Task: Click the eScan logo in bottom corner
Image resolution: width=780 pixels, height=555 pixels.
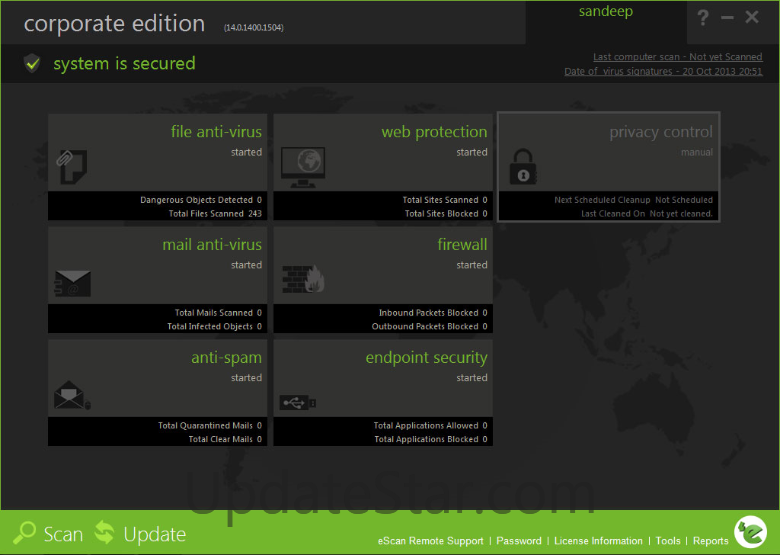Action: pyautogui.click(x=750, y=533)
